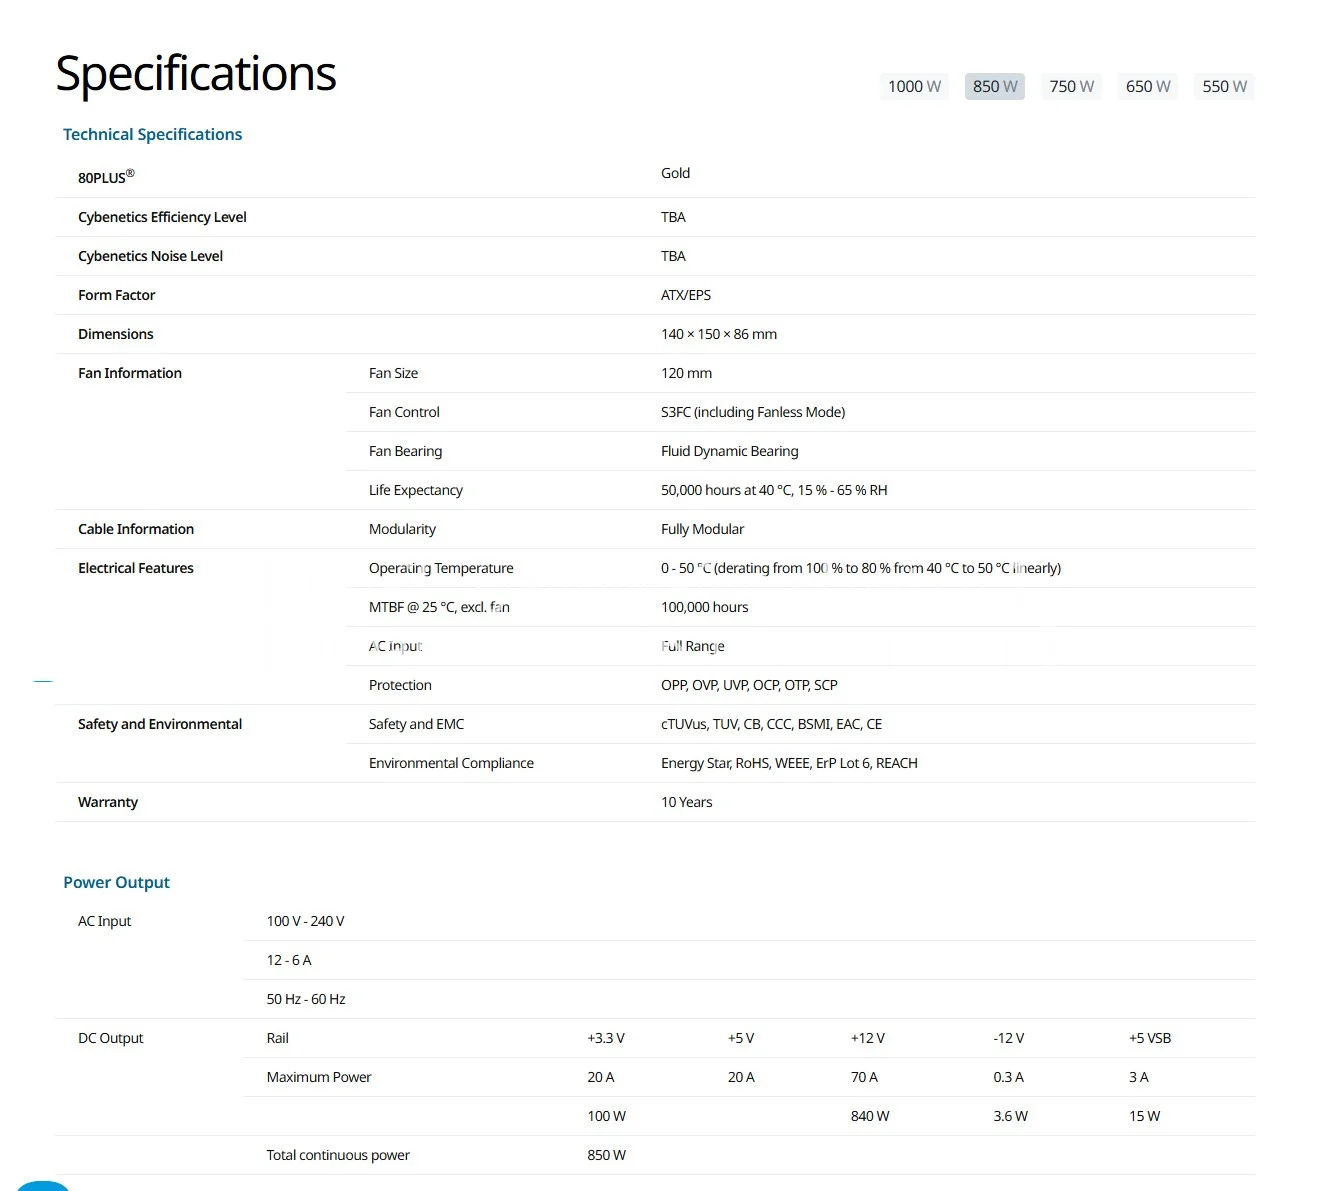This screenshot has height=1191, width=1324.
Task: Click the Energy Star, RoHS compliance text
Action: pos(789,763)
